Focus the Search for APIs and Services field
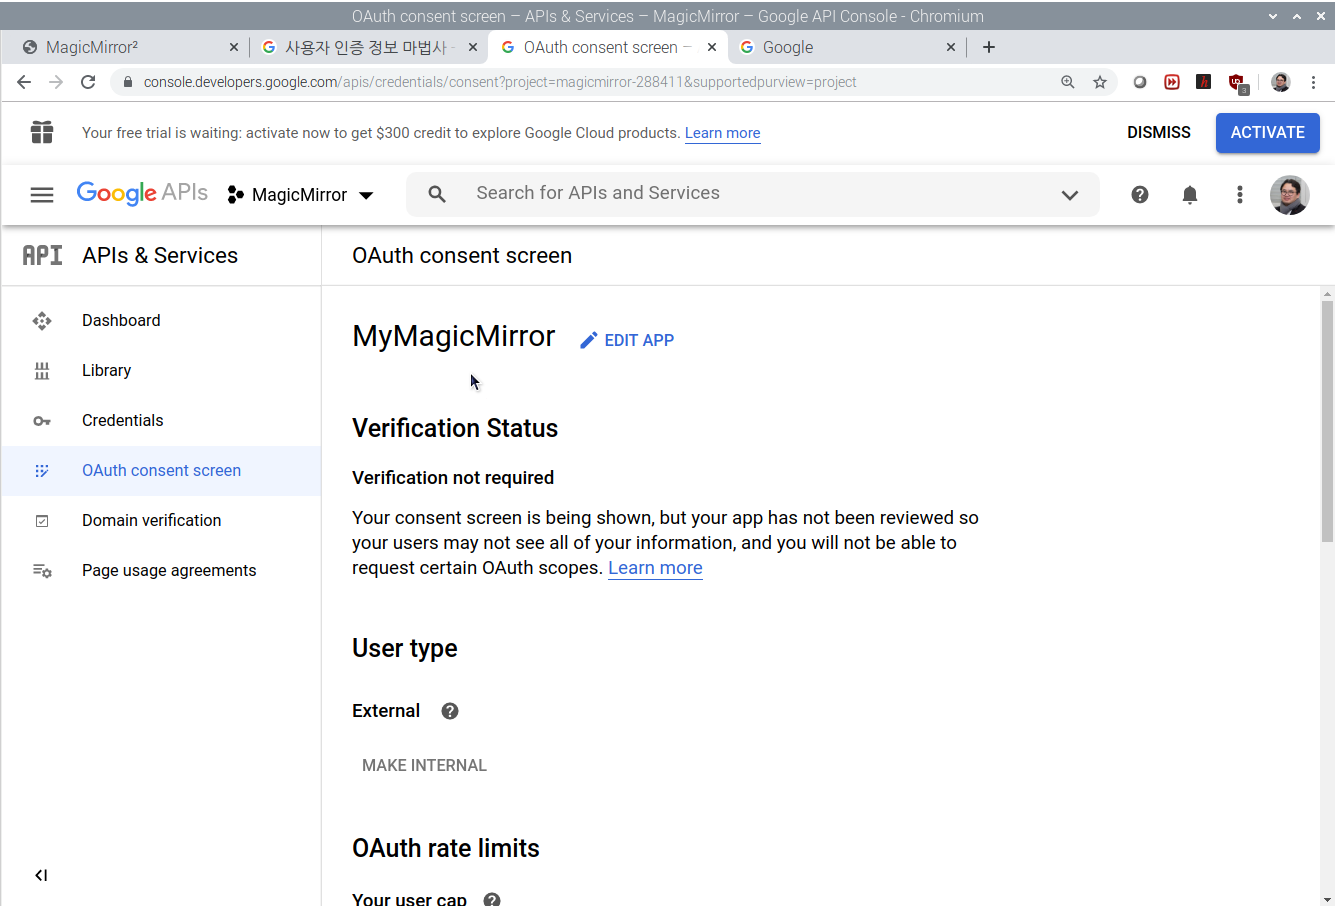1335x908 pixels. click(x=753, y=194)
